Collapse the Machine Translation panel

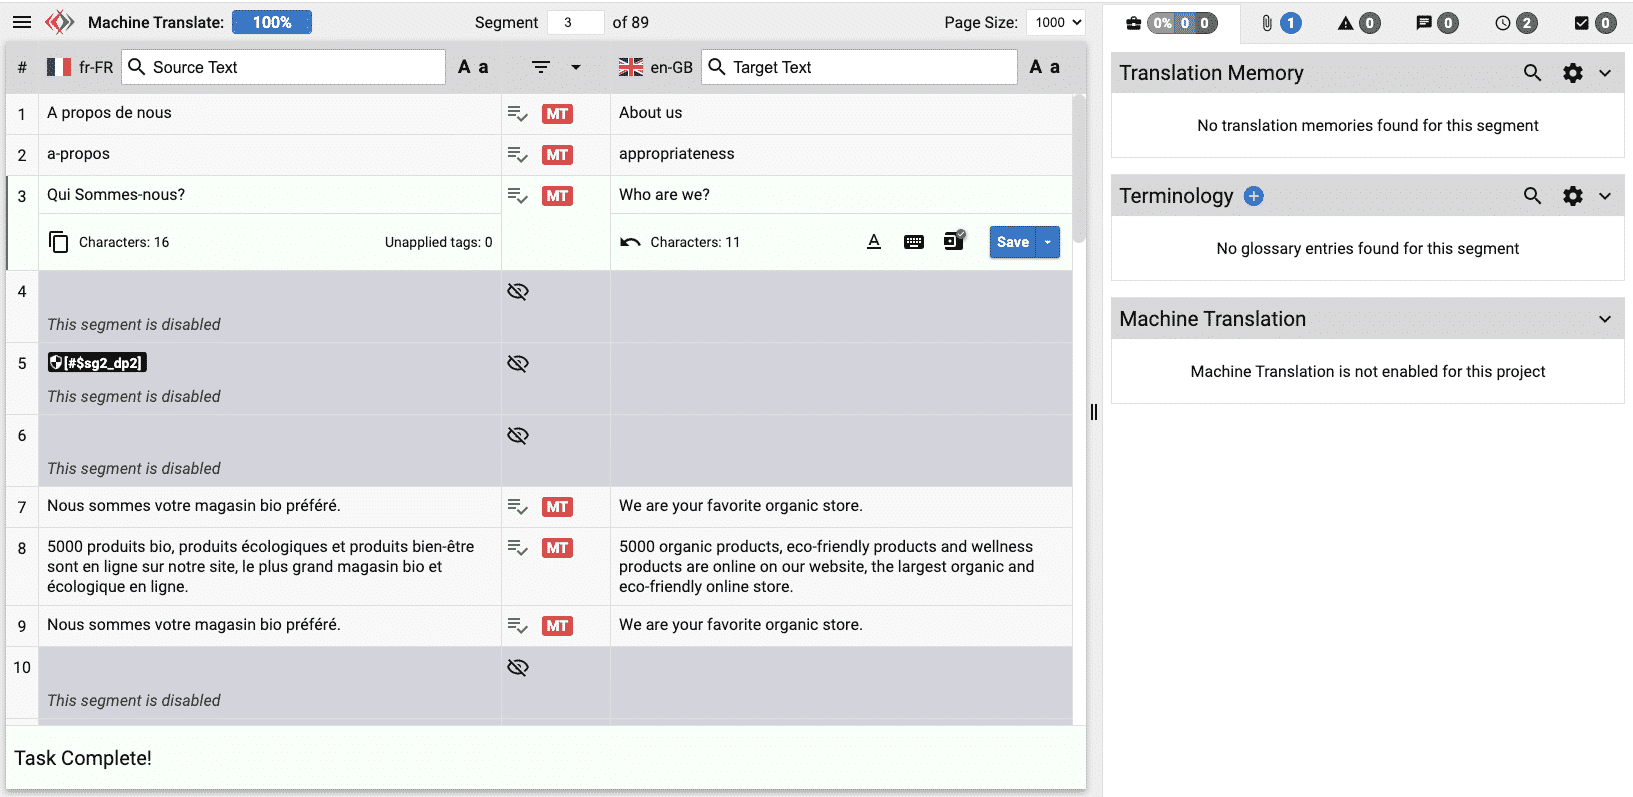[x=1605, y=319]
